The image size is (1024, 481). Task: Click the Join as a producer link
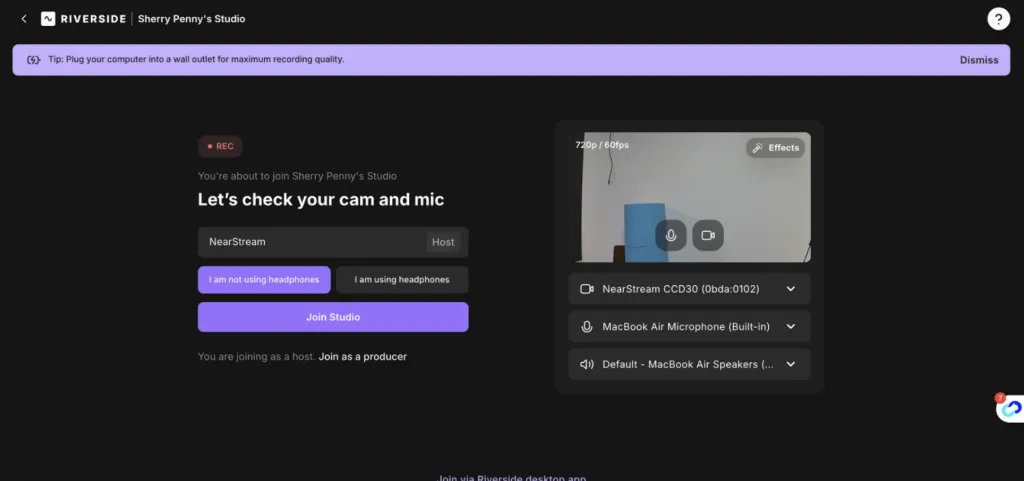point(362,357)
